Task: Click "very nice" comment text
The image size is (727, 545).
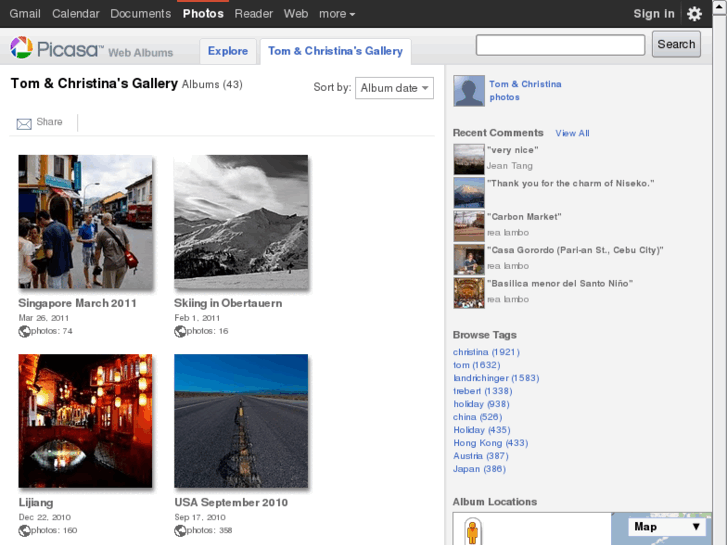Action: tap(512, 150)
